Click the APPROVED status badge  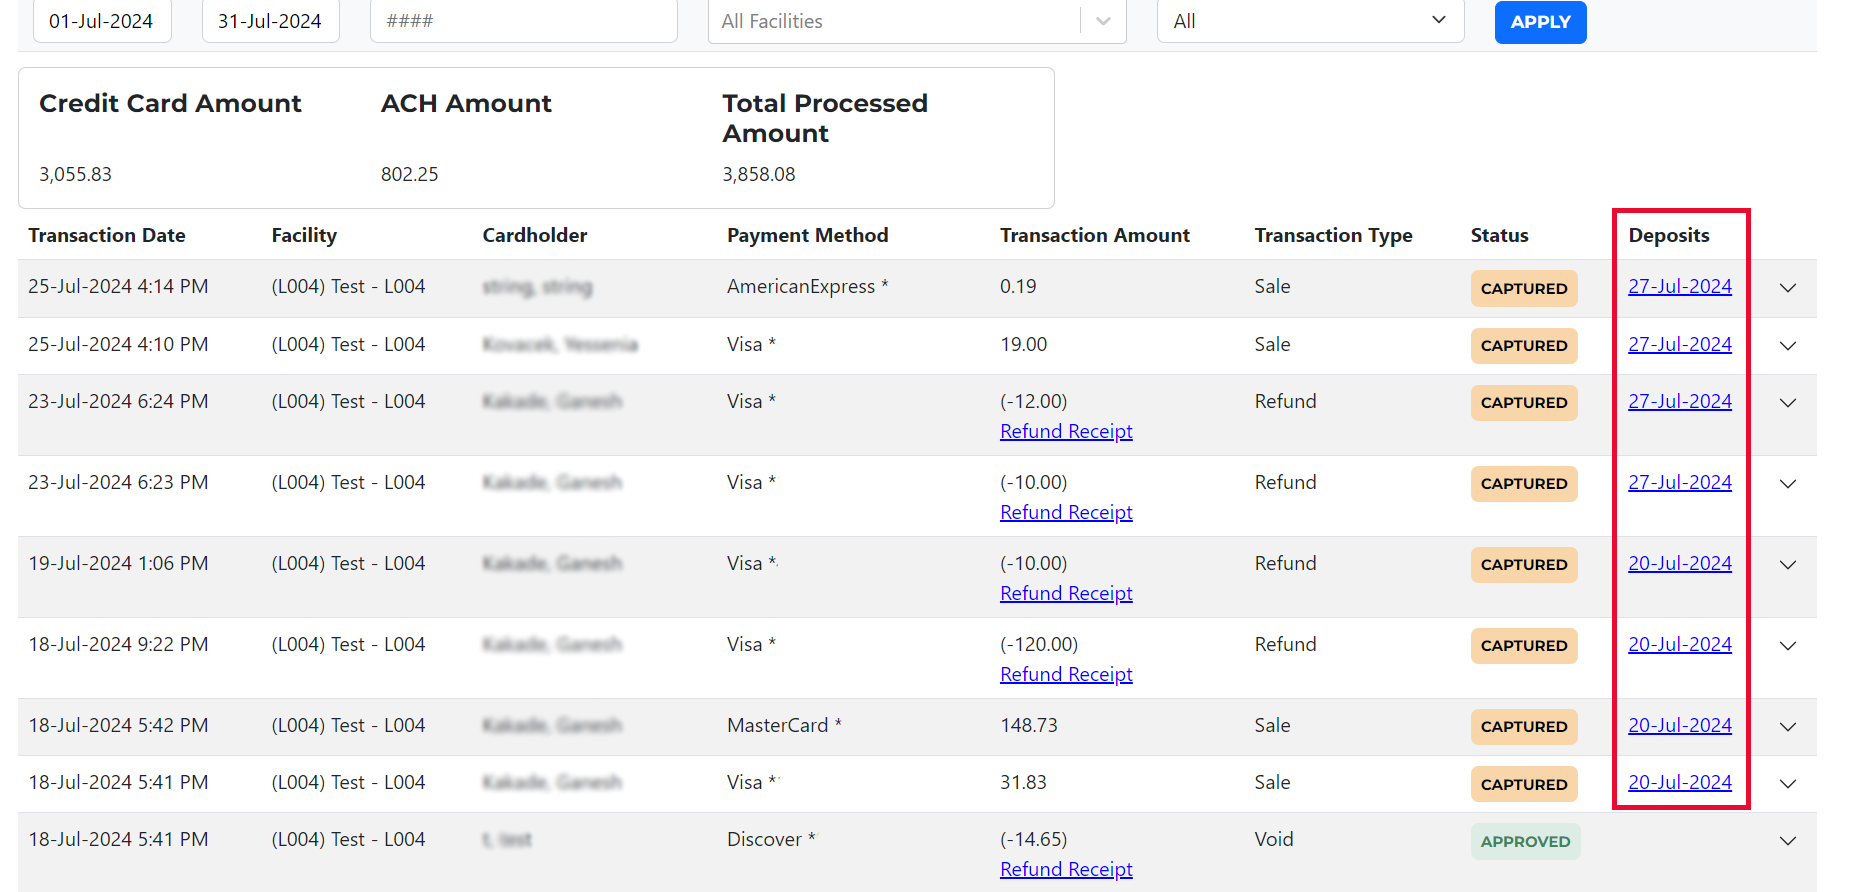[1525, 842]
